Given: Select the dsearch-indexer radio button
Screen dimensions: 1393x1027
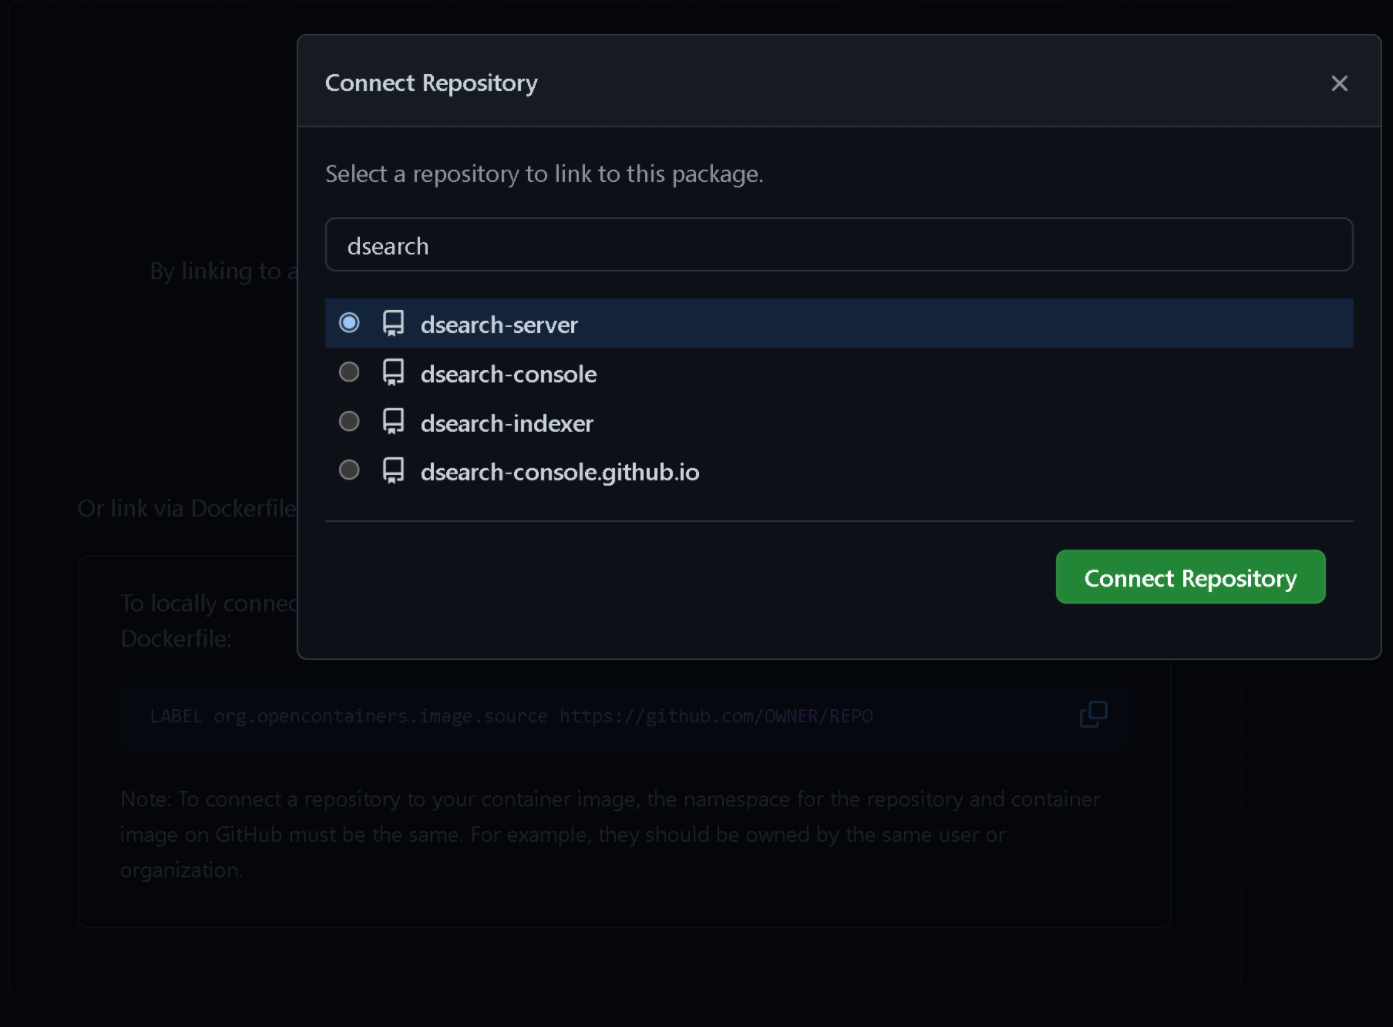Looking at the screenshot, I should 349,421.
